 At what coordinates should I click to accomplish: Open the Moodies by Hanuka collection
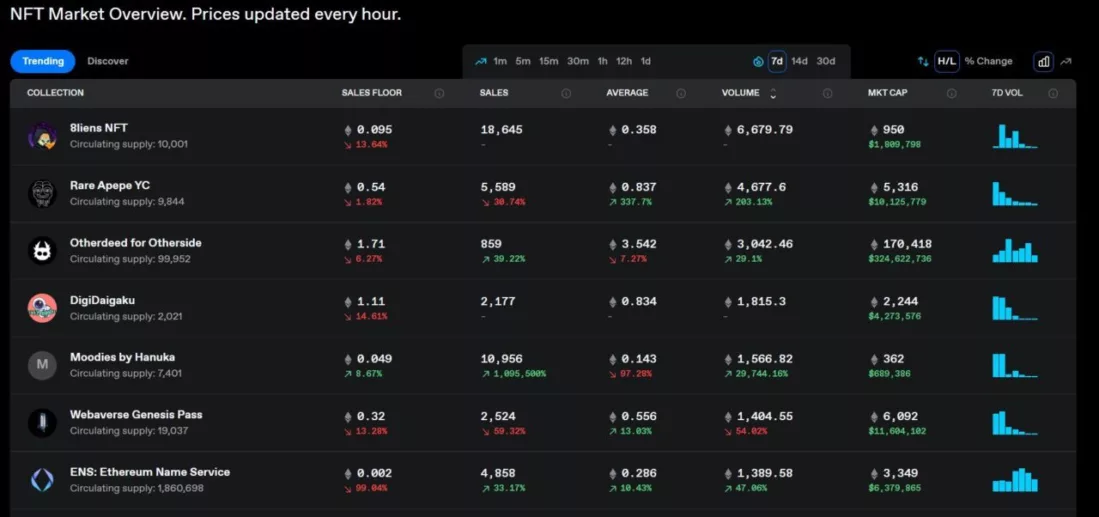[123, 357]
